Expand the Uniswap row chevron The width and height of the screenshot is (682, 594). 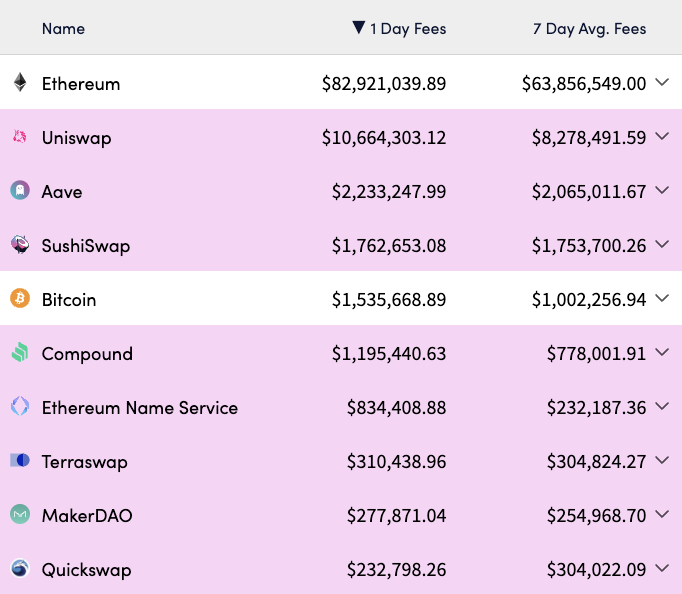[x=662, y=137]
